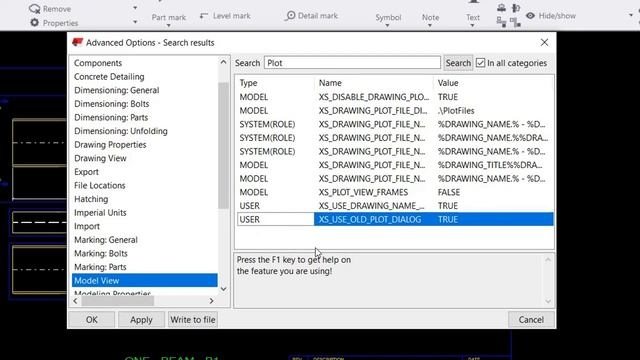
Task: Click the help text scroll down arrow
Action: click(x=548, y=301)
